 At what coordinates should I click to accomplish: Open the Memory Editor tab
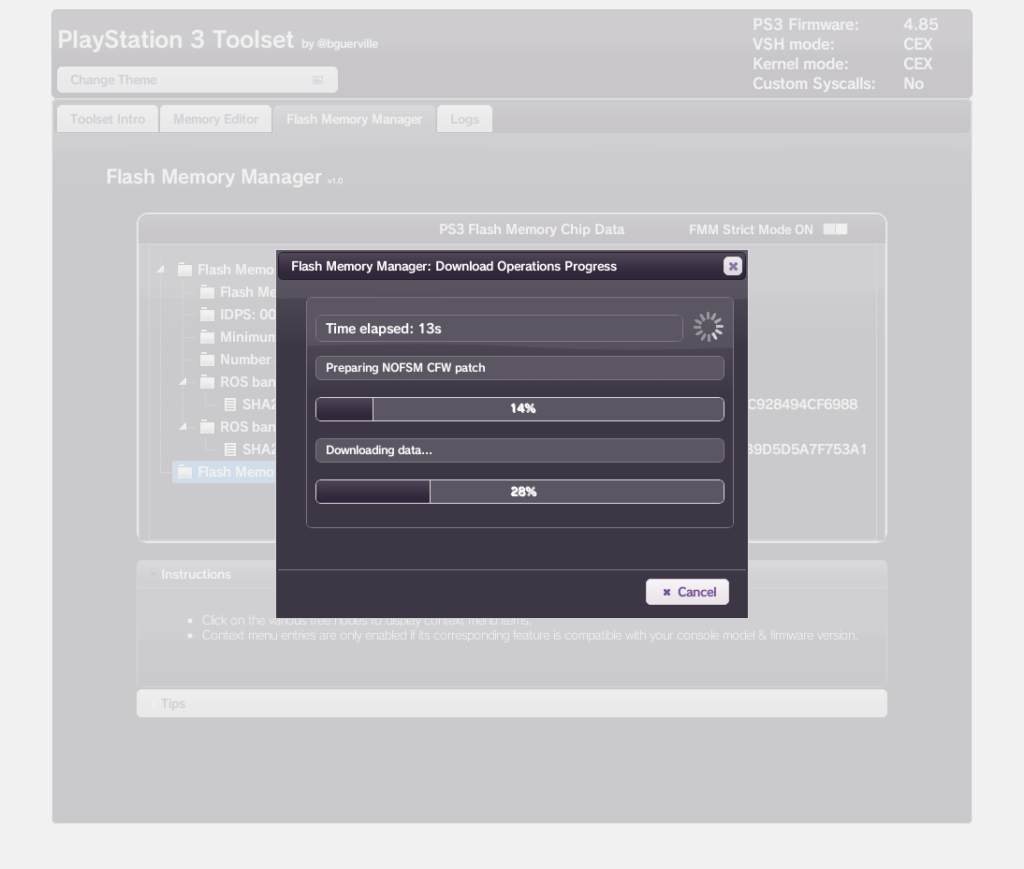point(216,119)
